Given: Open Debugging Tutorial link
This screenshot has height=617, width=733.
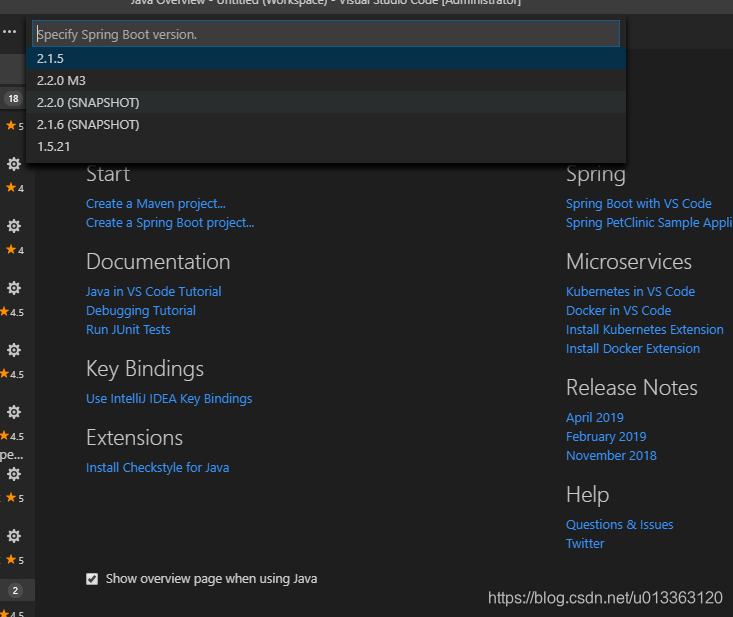Looking at the screenshot, I should click(141, 311).
